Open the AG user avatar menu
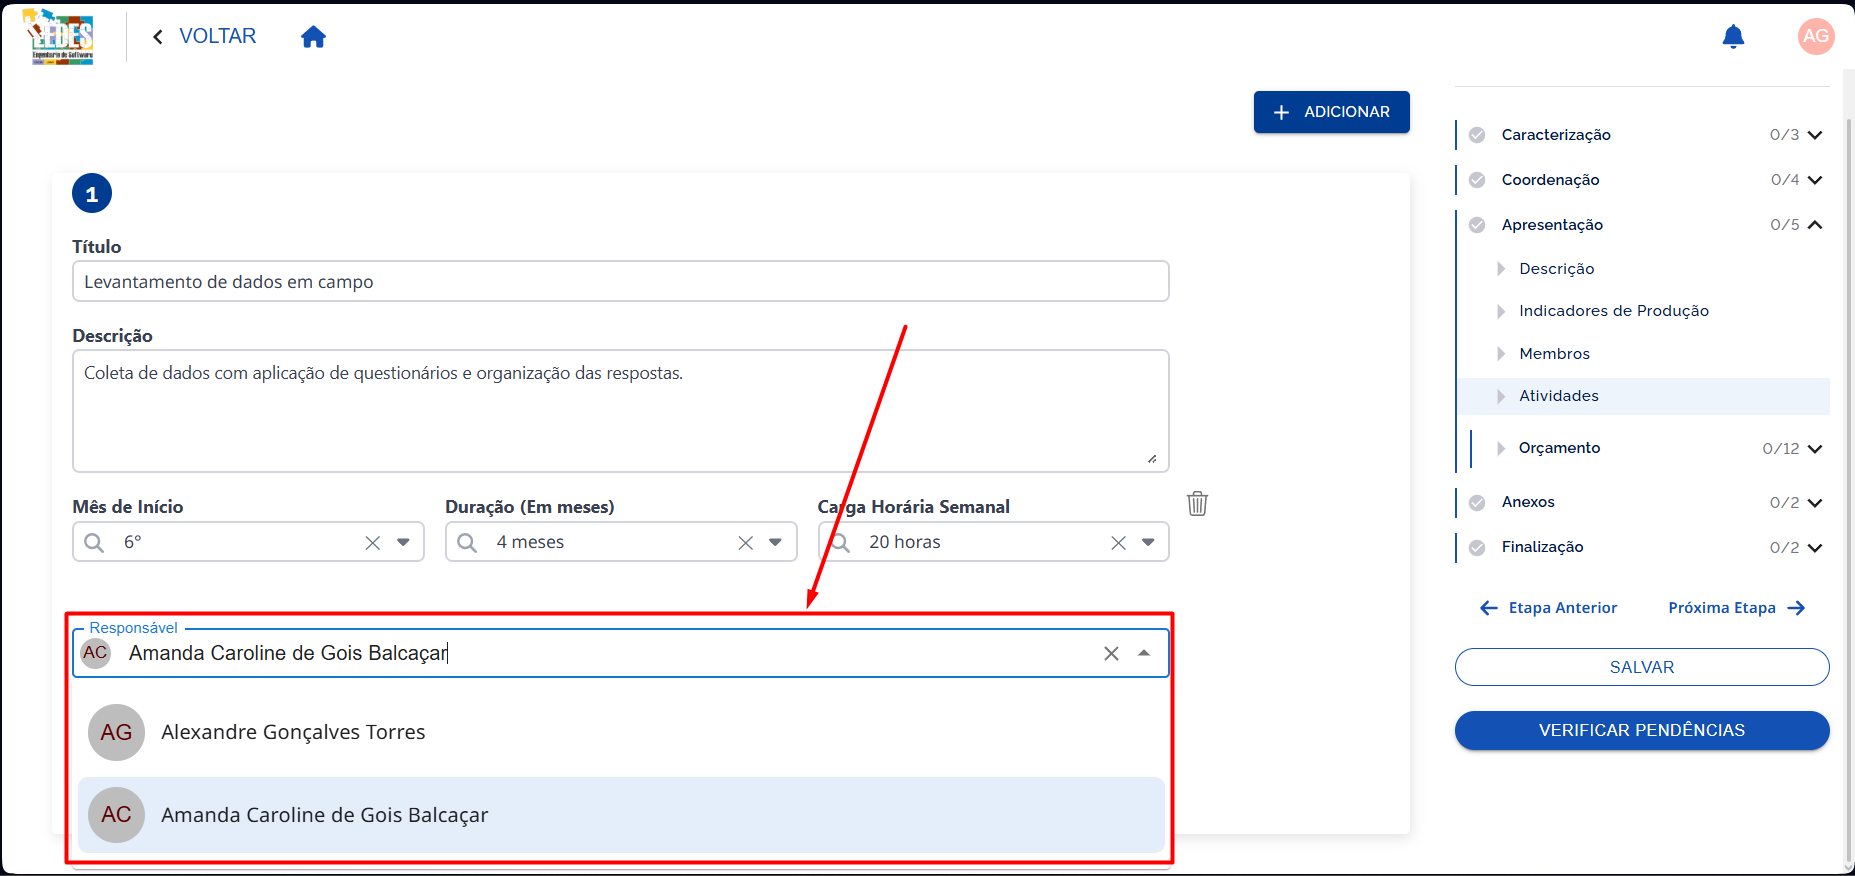 click(x=1815, y=36)
